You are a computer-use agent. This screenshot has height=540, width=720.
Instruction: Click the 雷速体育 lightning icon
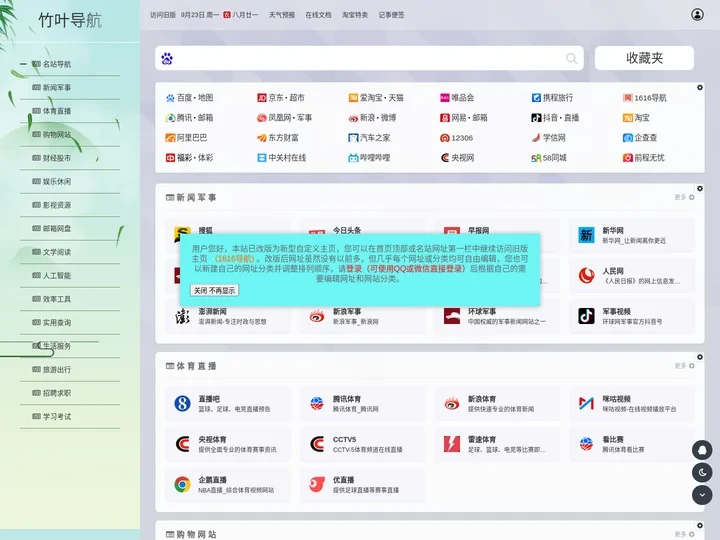[x=452, y=444]
